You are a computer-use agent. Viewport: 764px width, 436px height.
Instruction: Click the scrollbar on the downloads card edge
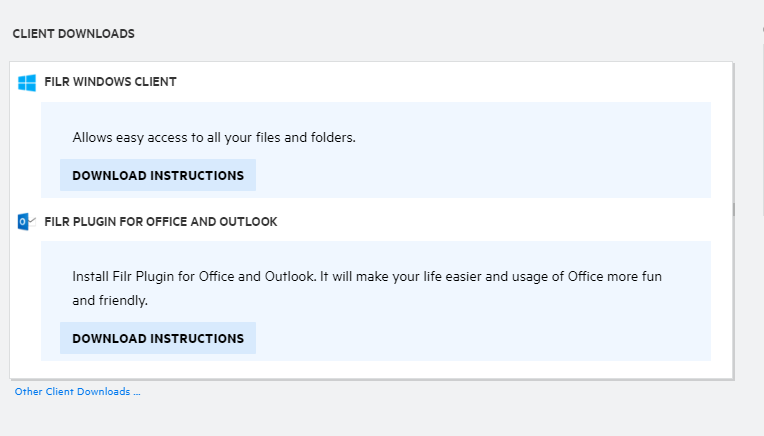734,210
